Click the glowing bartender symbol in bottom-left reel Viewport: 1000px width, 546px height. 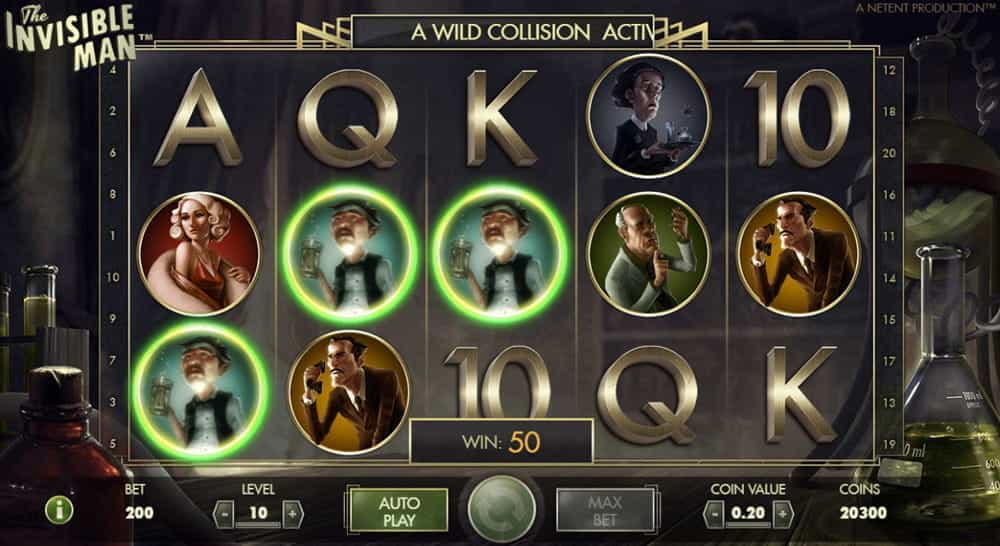[200, 392]
